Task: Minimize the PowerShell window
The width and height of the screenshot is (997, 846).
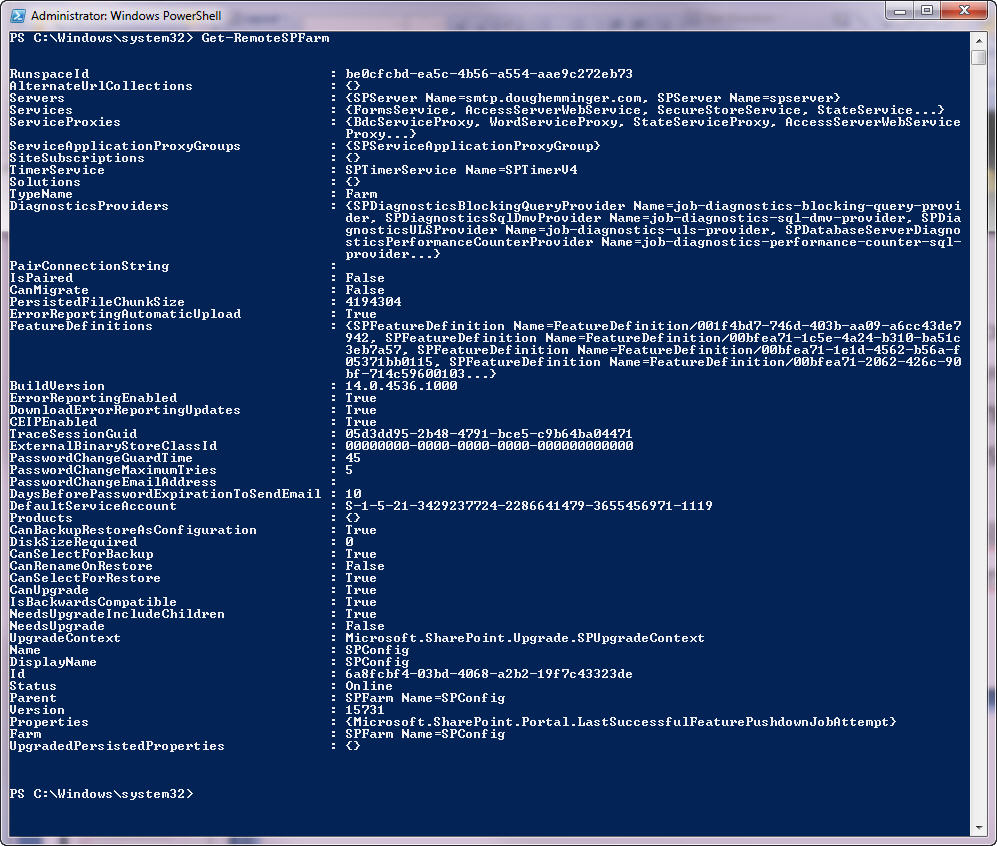Action: (899, 11)
